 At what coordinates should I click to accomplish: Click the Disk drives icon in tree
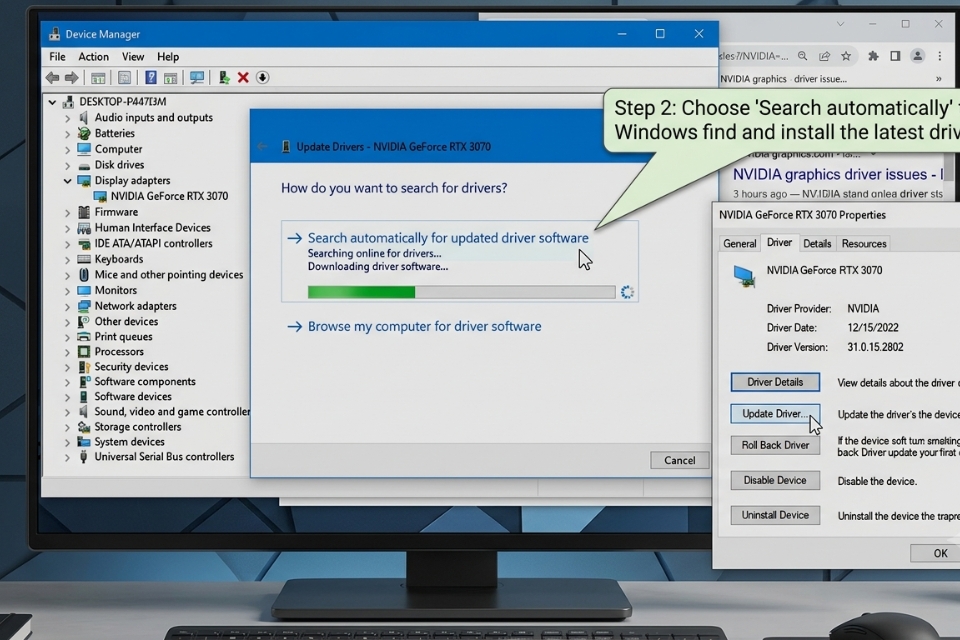(x=84, y=165)
